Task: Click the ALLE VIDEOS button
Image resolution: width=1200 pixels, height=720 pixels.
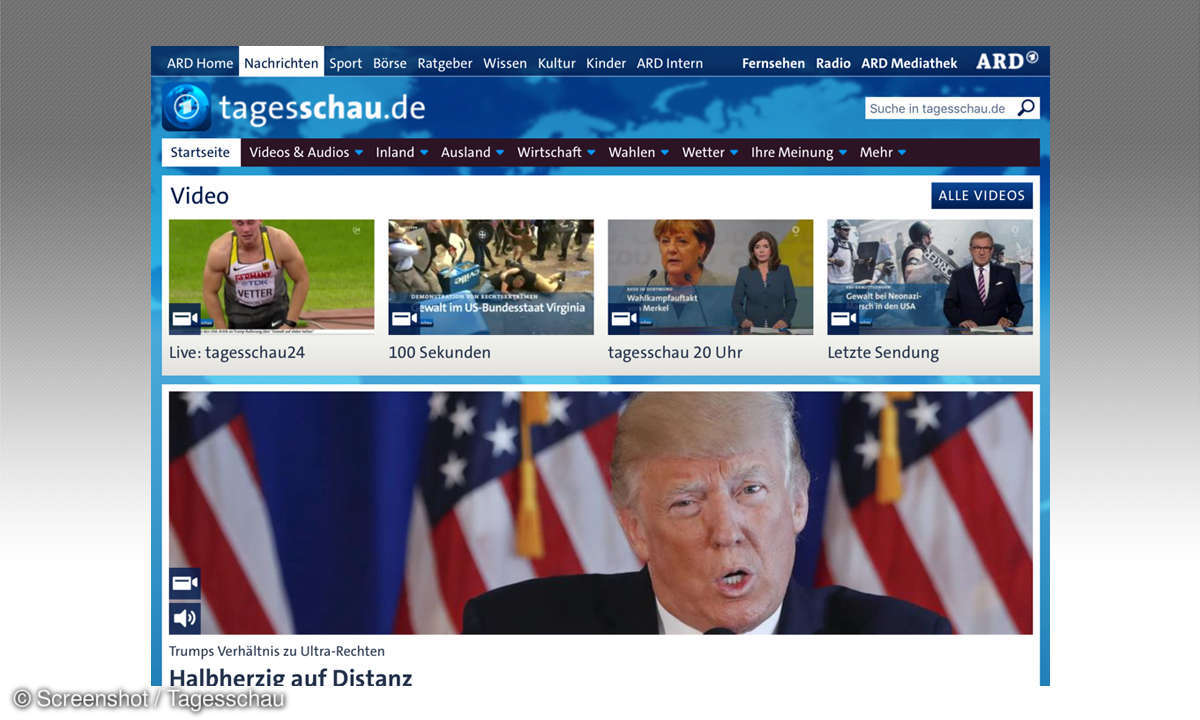Action: click(982, 195)
